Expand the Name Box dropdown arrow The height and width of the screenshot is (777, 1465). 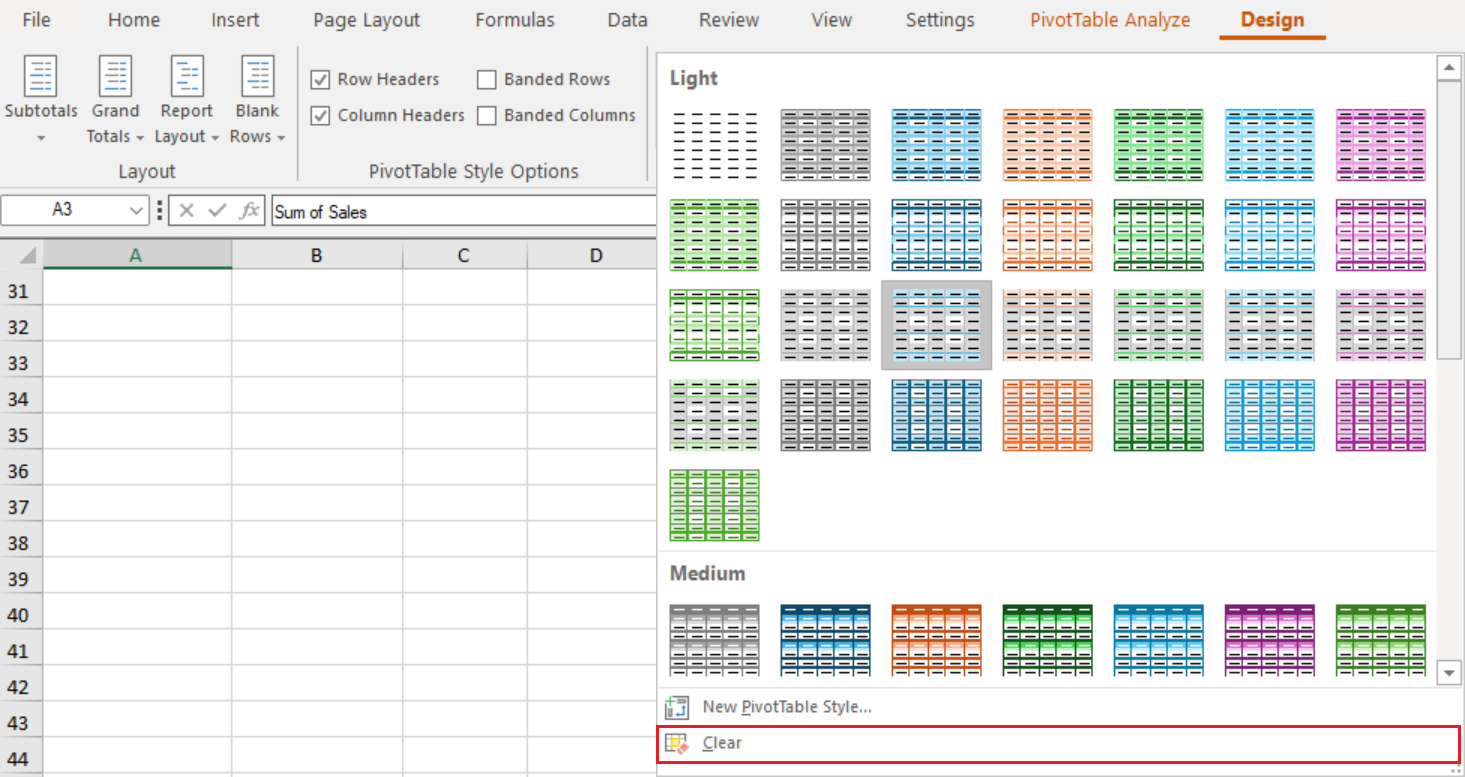pos(137,211)
